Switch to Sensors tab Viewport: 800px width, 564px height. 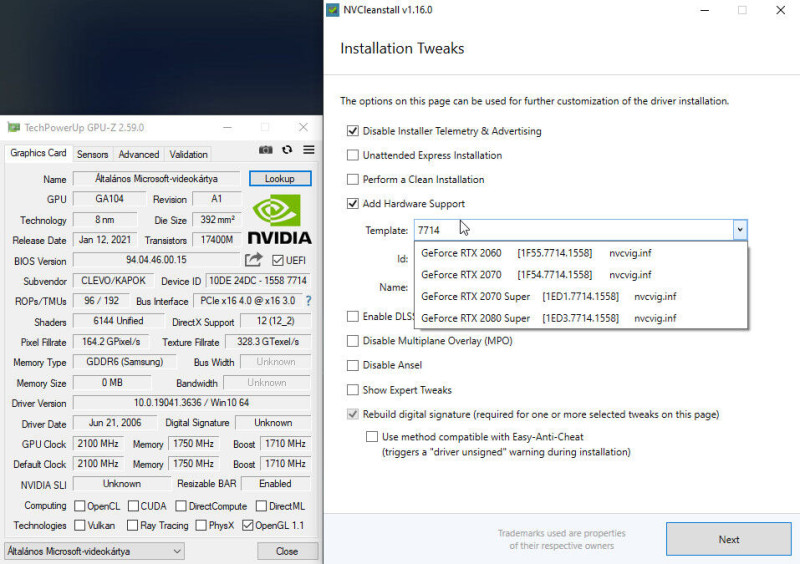(x=92, y=154)
